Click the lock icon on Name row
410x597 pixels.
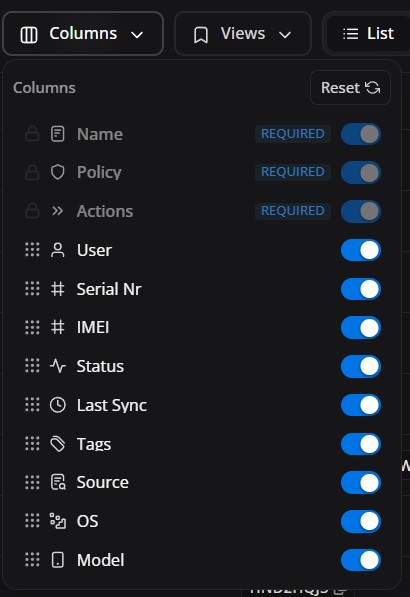[x=32, y=134]
